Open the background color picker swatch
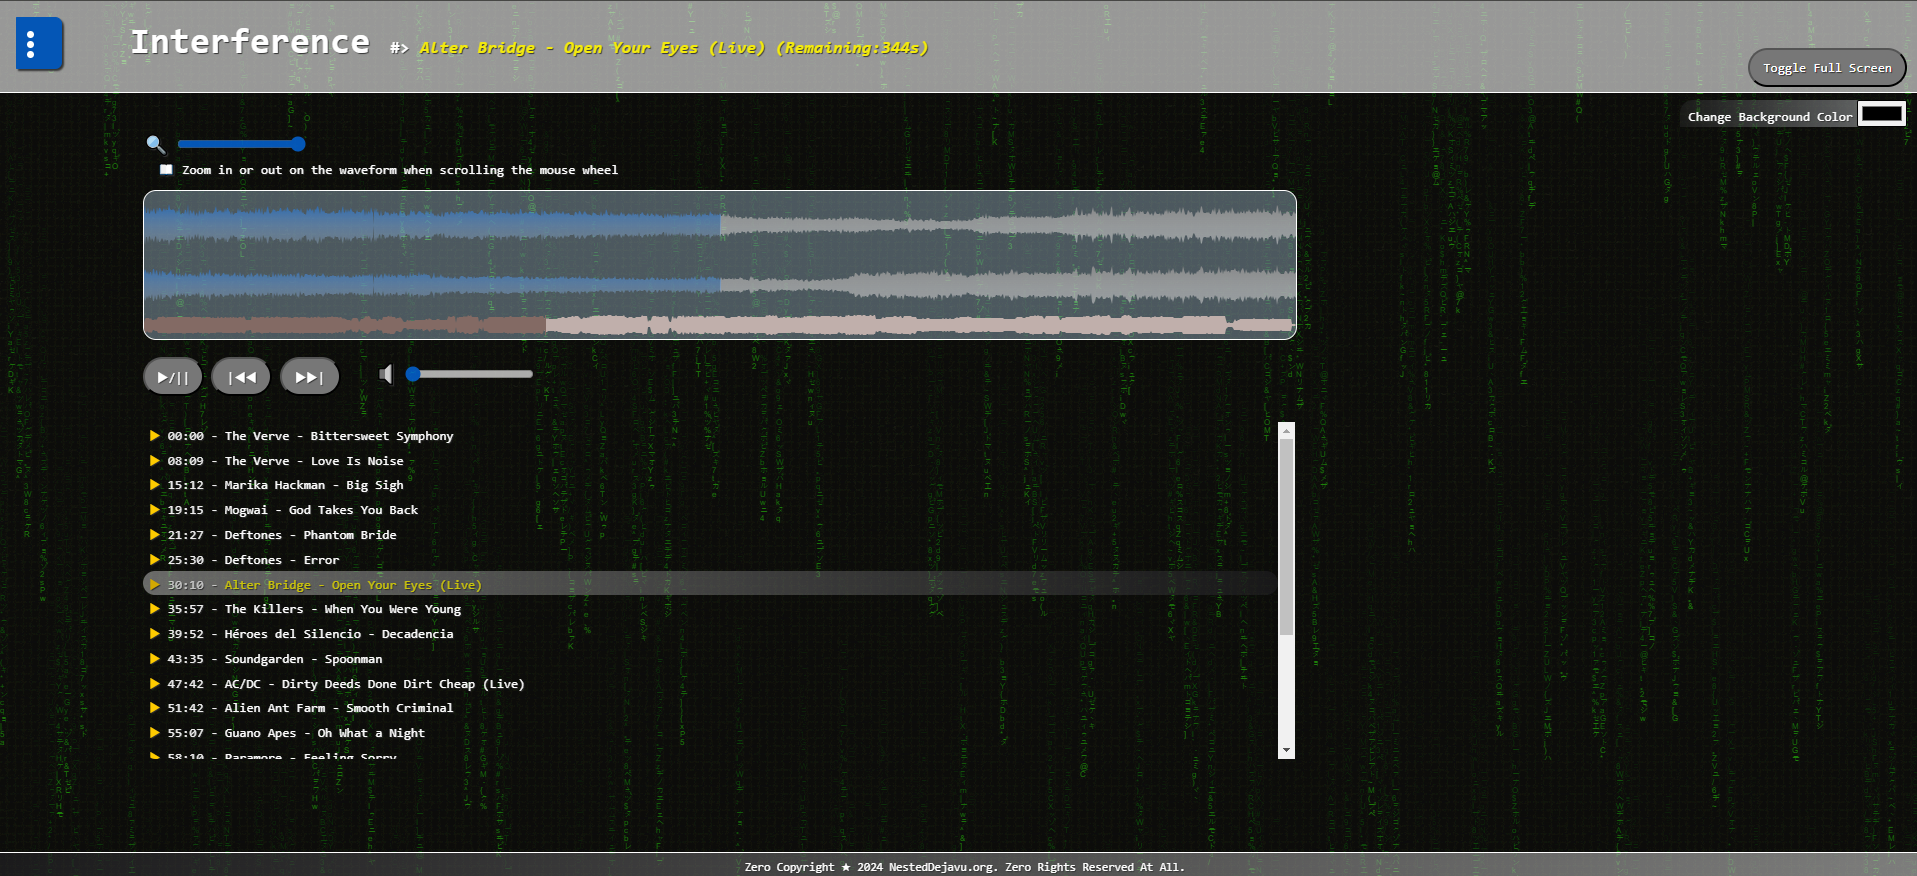Viewport: 1917px width, 876px height. pos(1881,114)
